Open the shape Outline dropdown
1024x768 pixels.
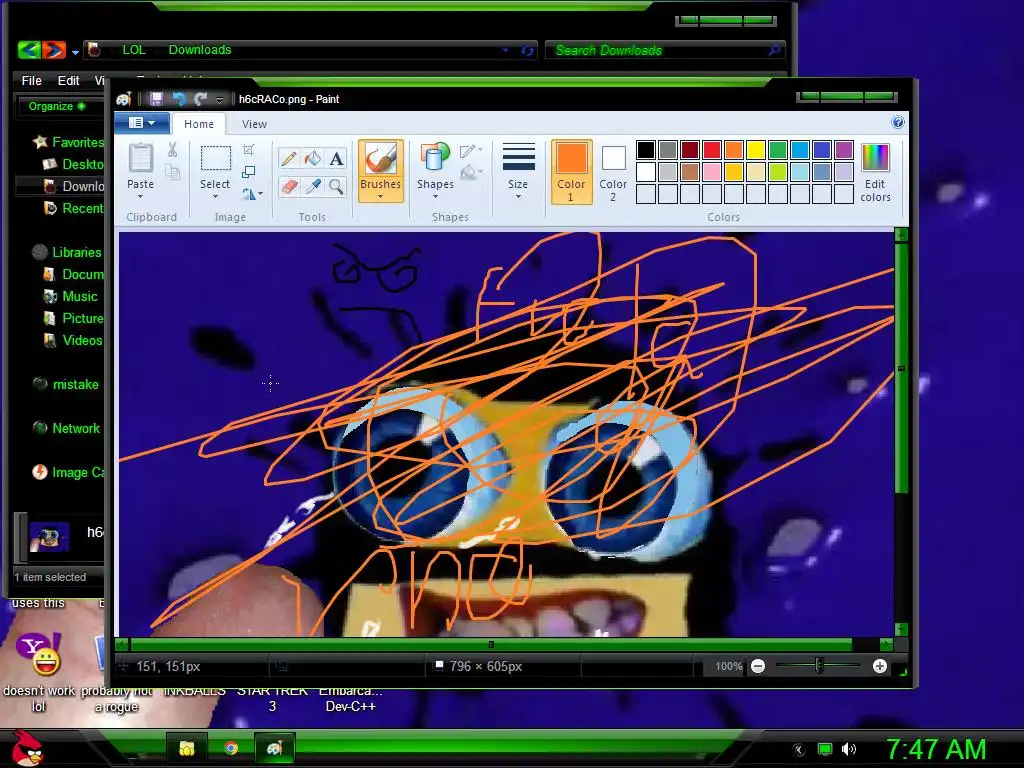(x=471, y=152)
